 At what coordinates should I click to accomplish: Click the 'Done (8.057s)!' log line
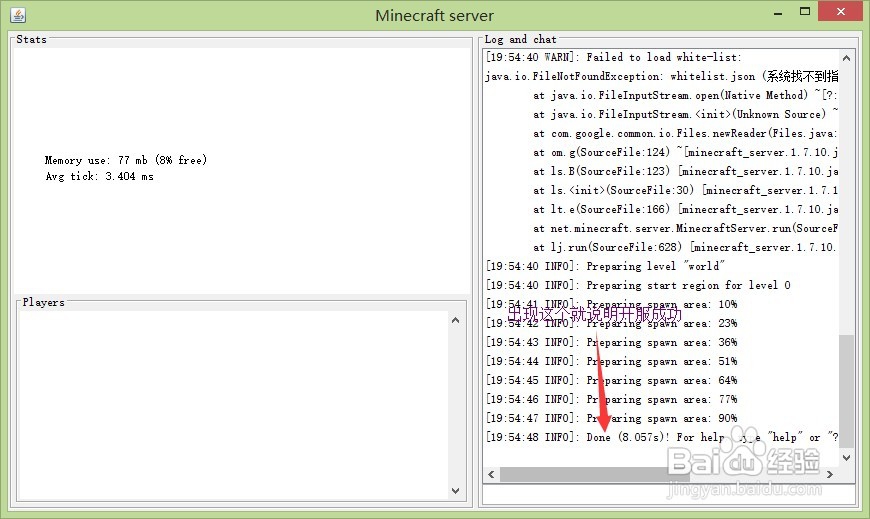pos(662,437)
